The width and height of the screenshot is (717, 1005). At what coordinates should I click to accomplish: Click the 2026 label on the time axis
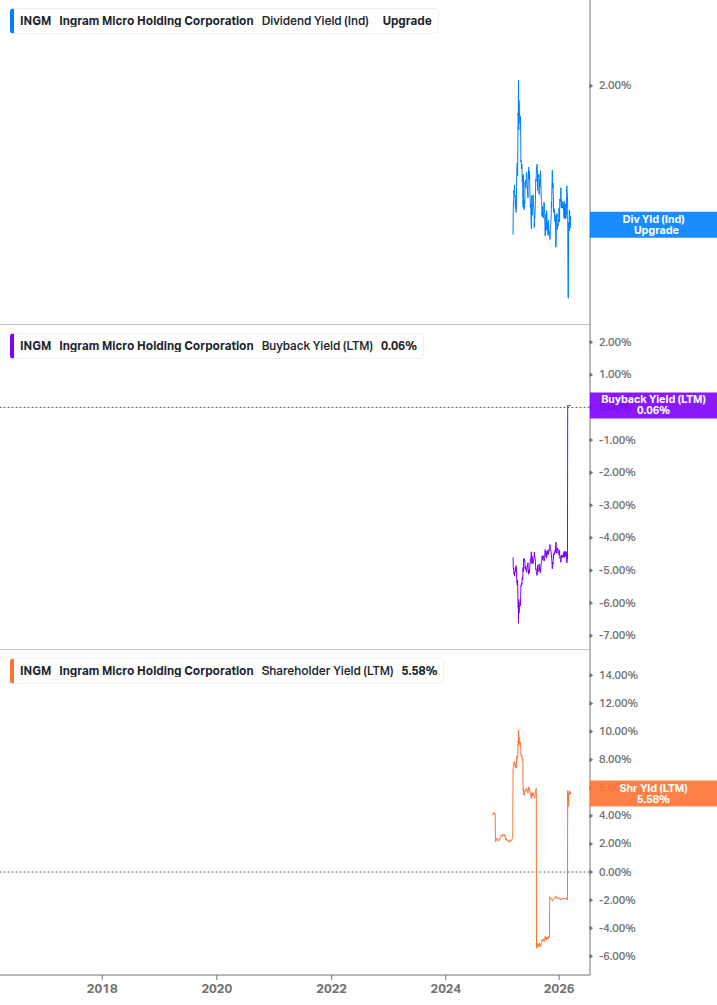pos(561,989)
